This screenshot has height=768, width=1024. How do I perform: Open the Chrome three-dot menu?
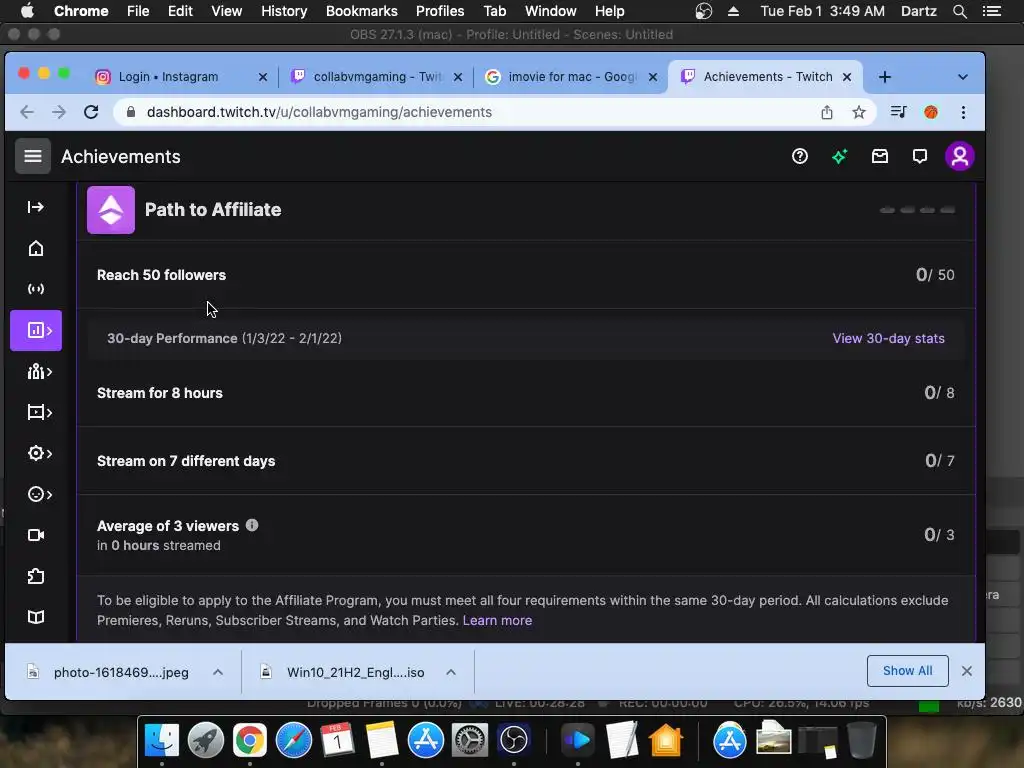coord(963,112)
